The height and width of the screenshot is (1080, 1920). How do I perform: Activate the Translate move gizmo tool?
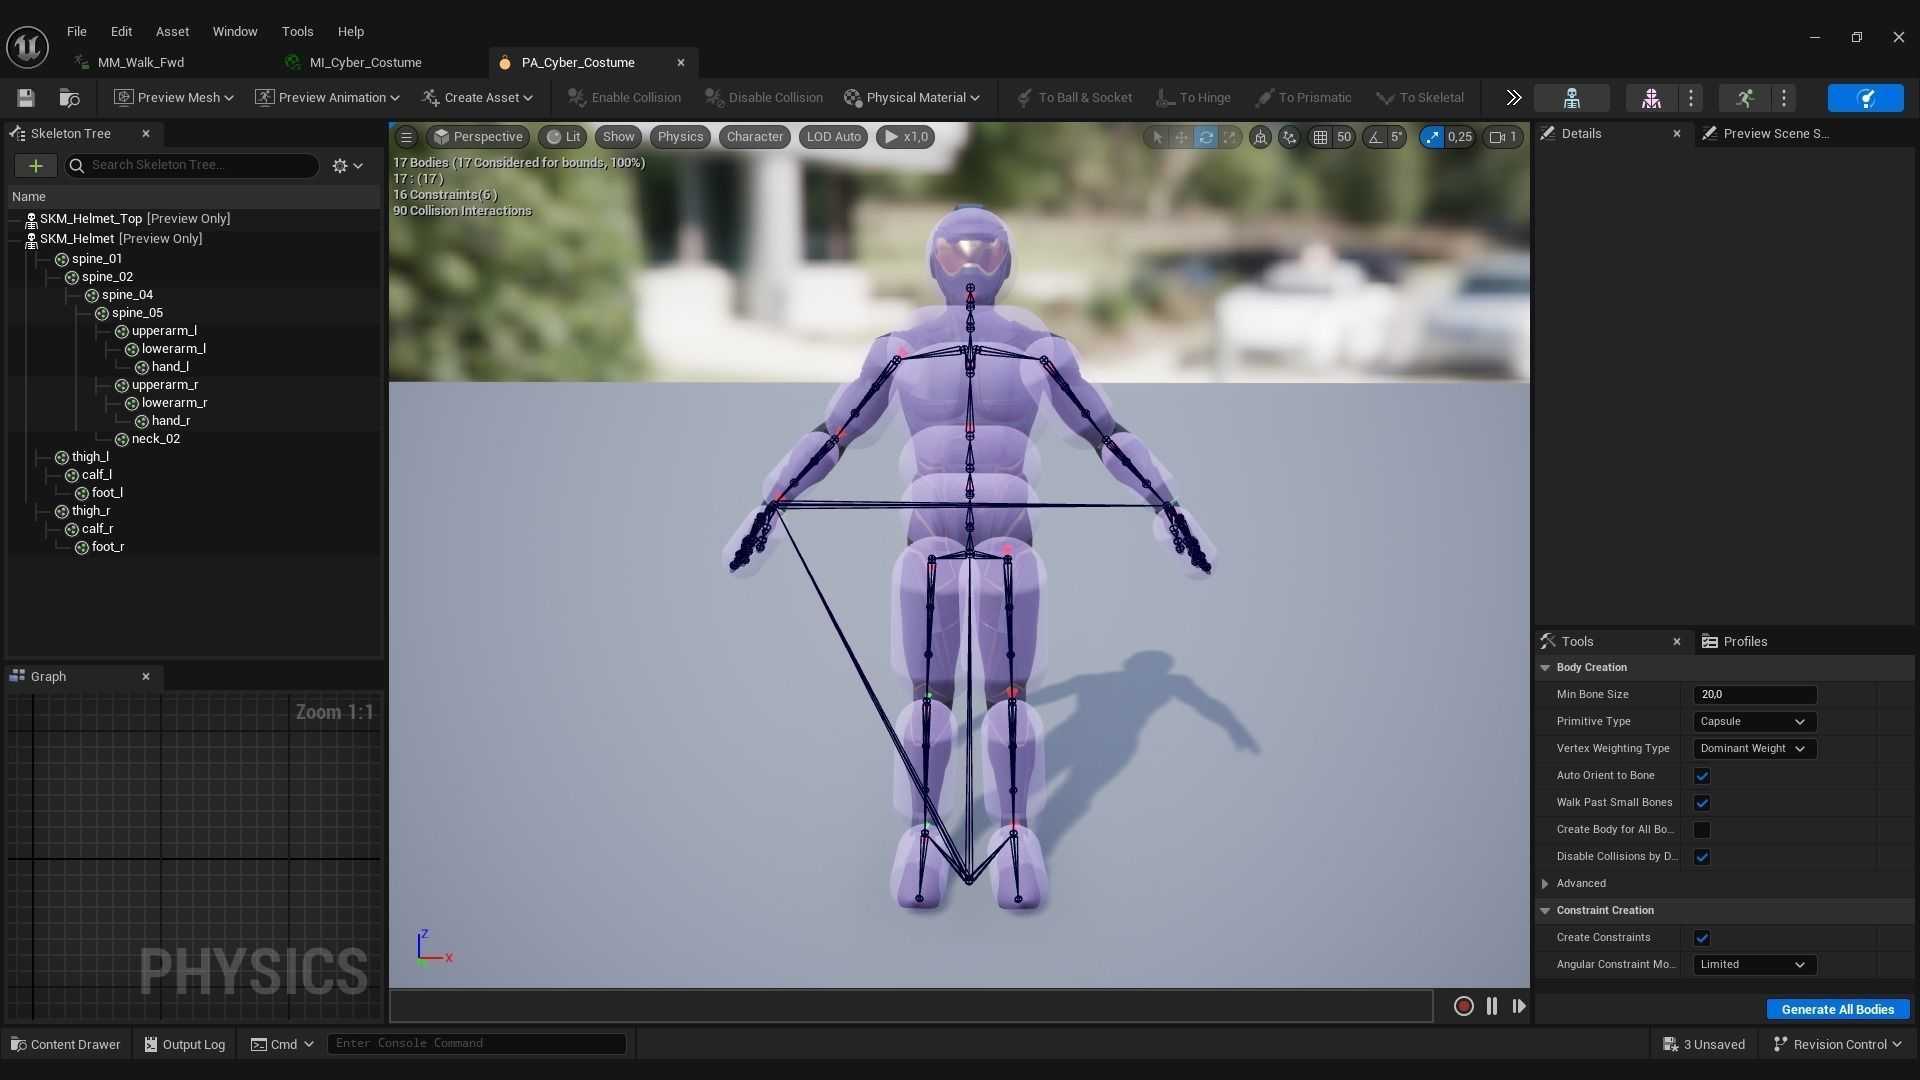(x=1181, y=137)
